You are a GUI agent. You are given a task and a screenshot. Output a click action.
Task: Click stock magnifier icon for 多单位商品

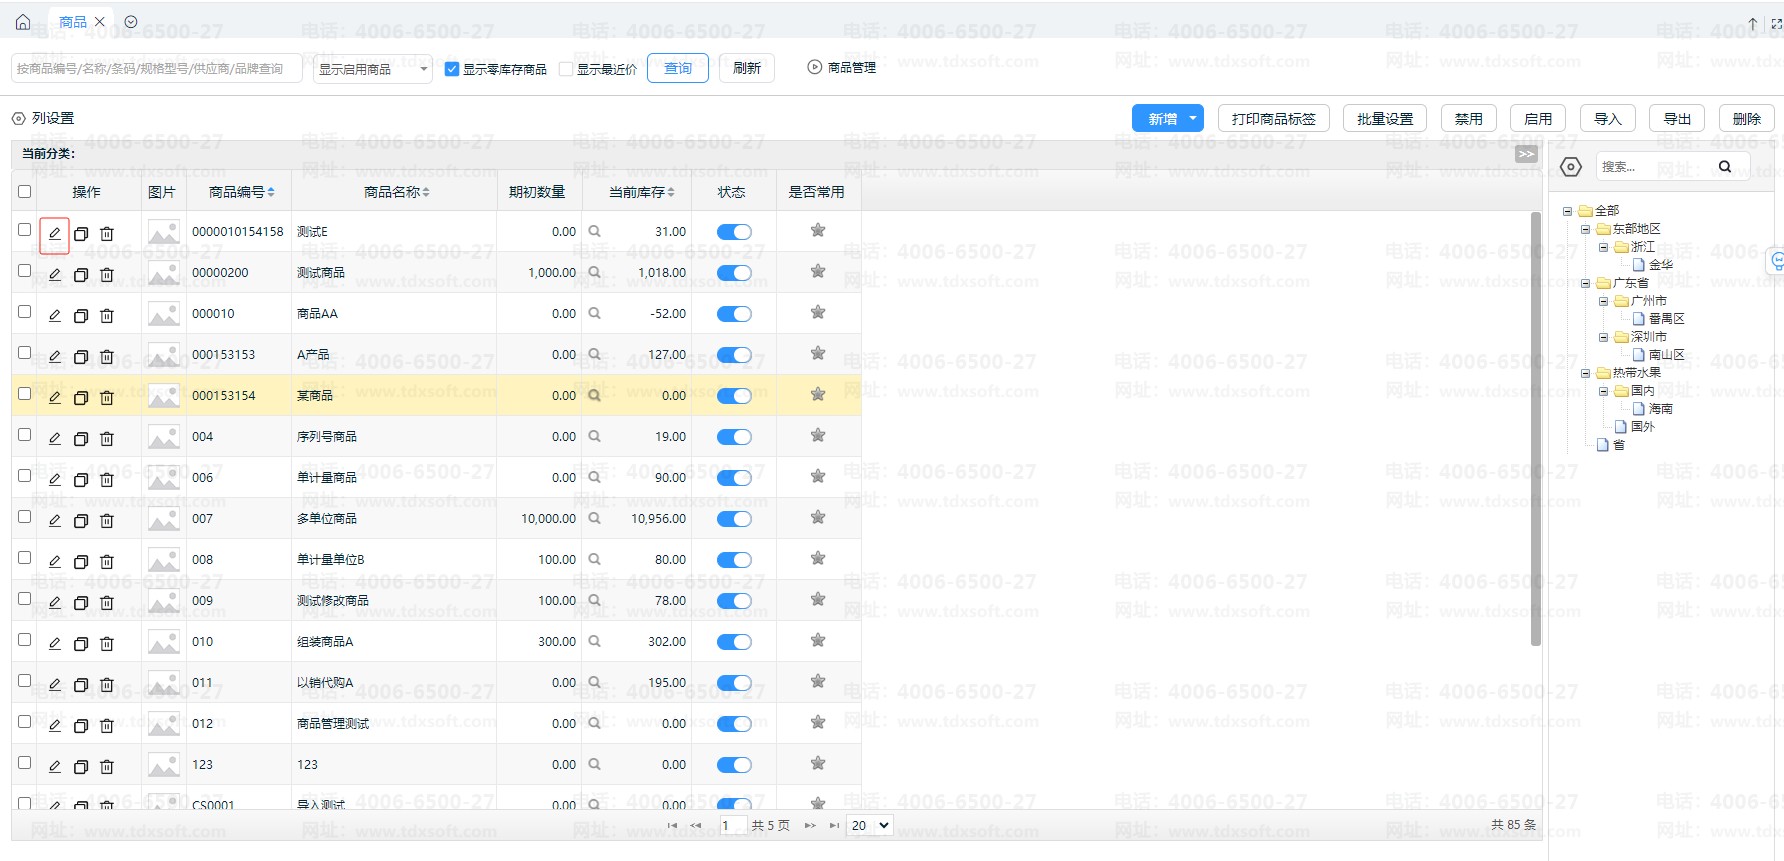pyautogui.click(x=594, y=518)
